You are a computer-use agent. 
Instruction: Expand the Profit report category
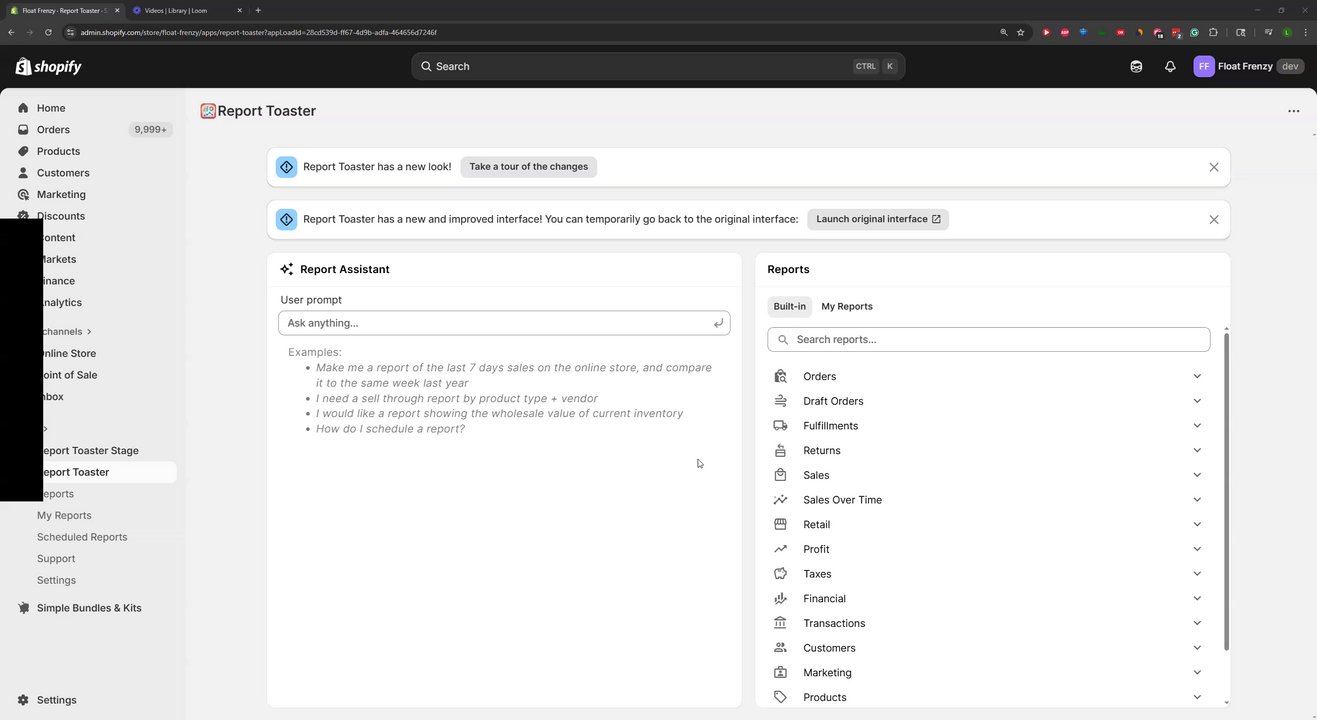tap(1197, 549)
